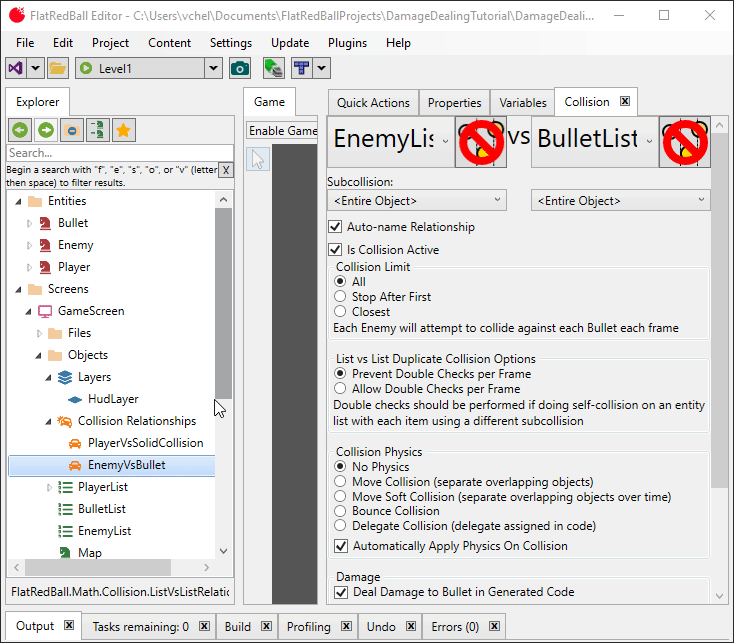Click the open folder toolbar icon
This screenshot has height=643, width=734.
click(58, 68)
